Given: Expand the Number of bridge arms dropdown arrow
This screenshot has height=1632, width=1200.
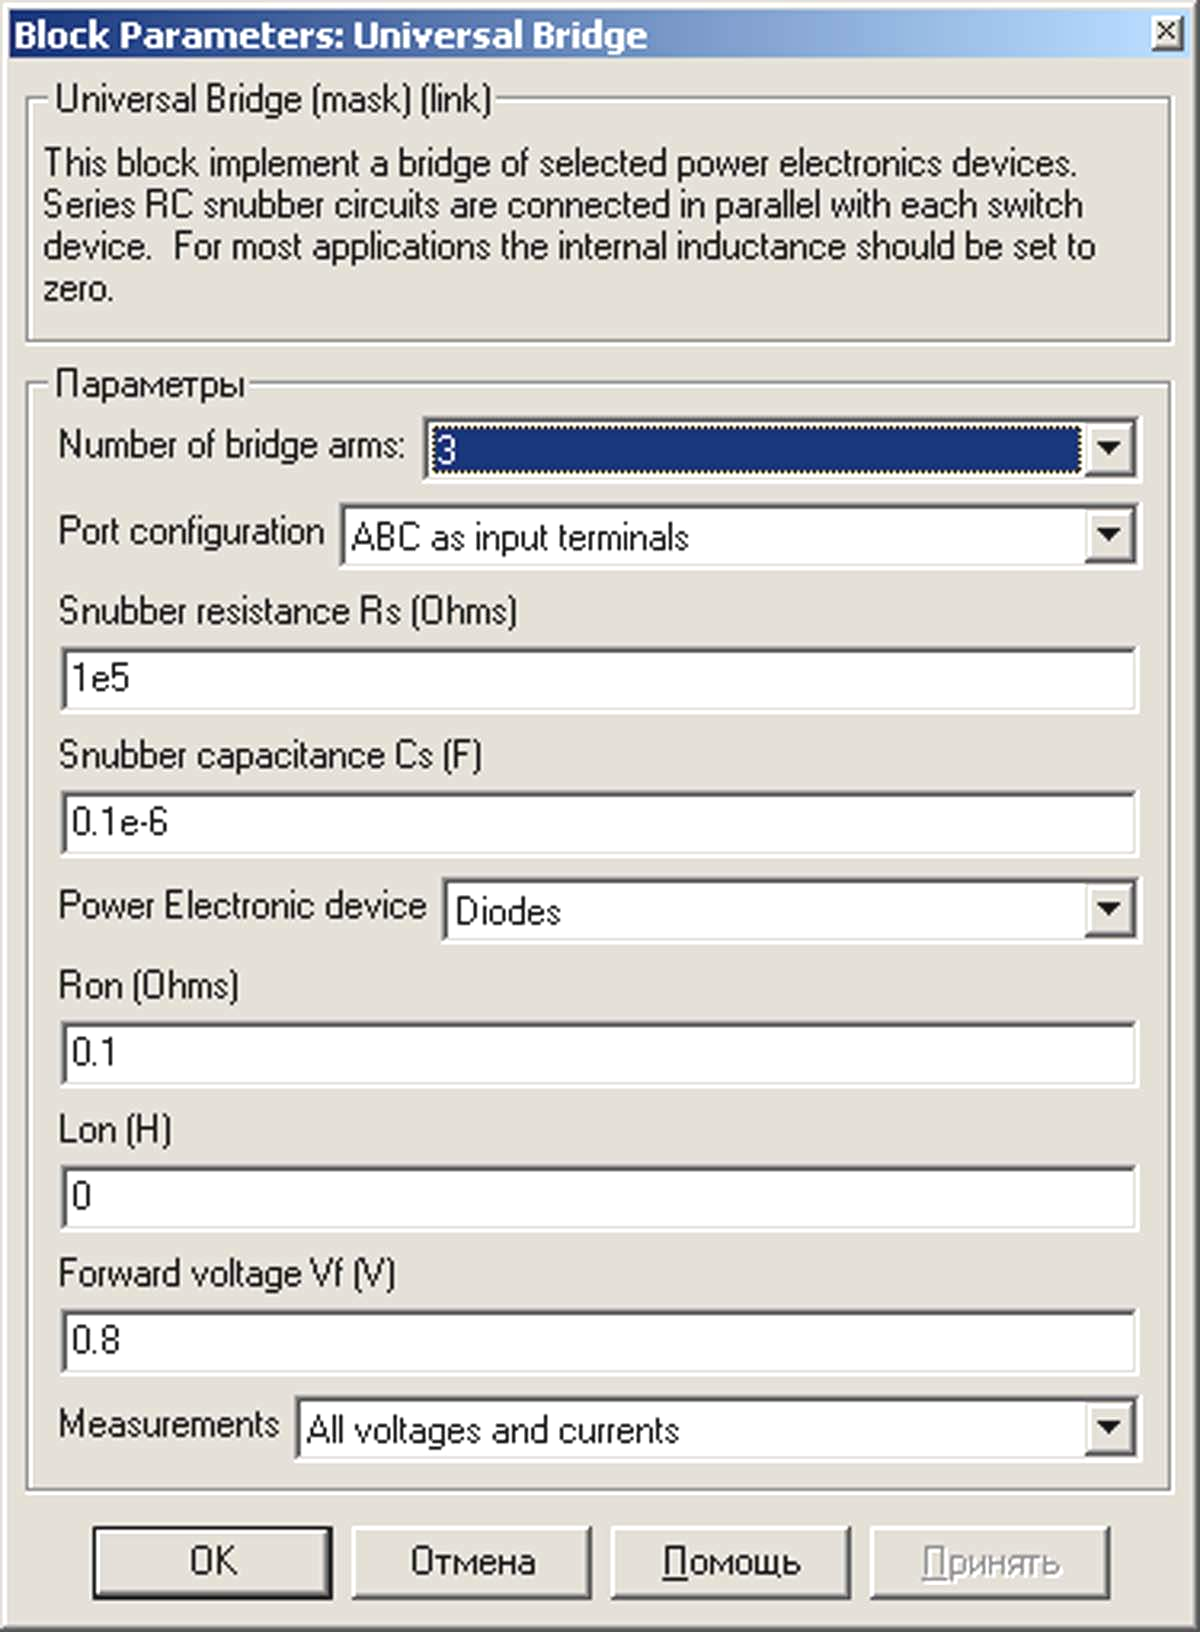Looking at the screenshot, I should click(1109, 448).
